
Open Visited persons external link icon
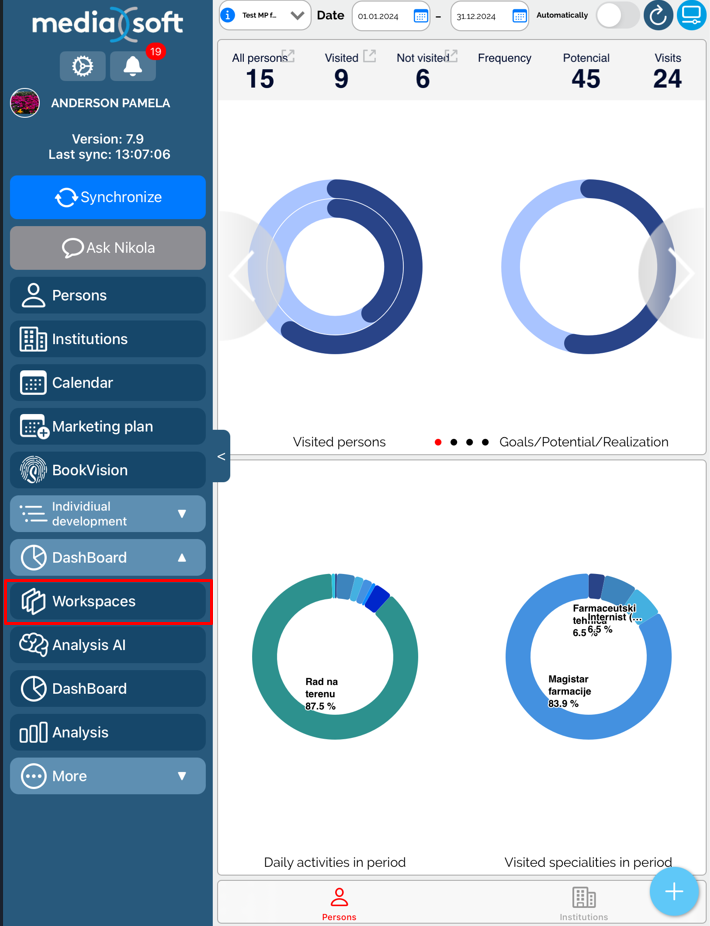(x=370, y=56)
